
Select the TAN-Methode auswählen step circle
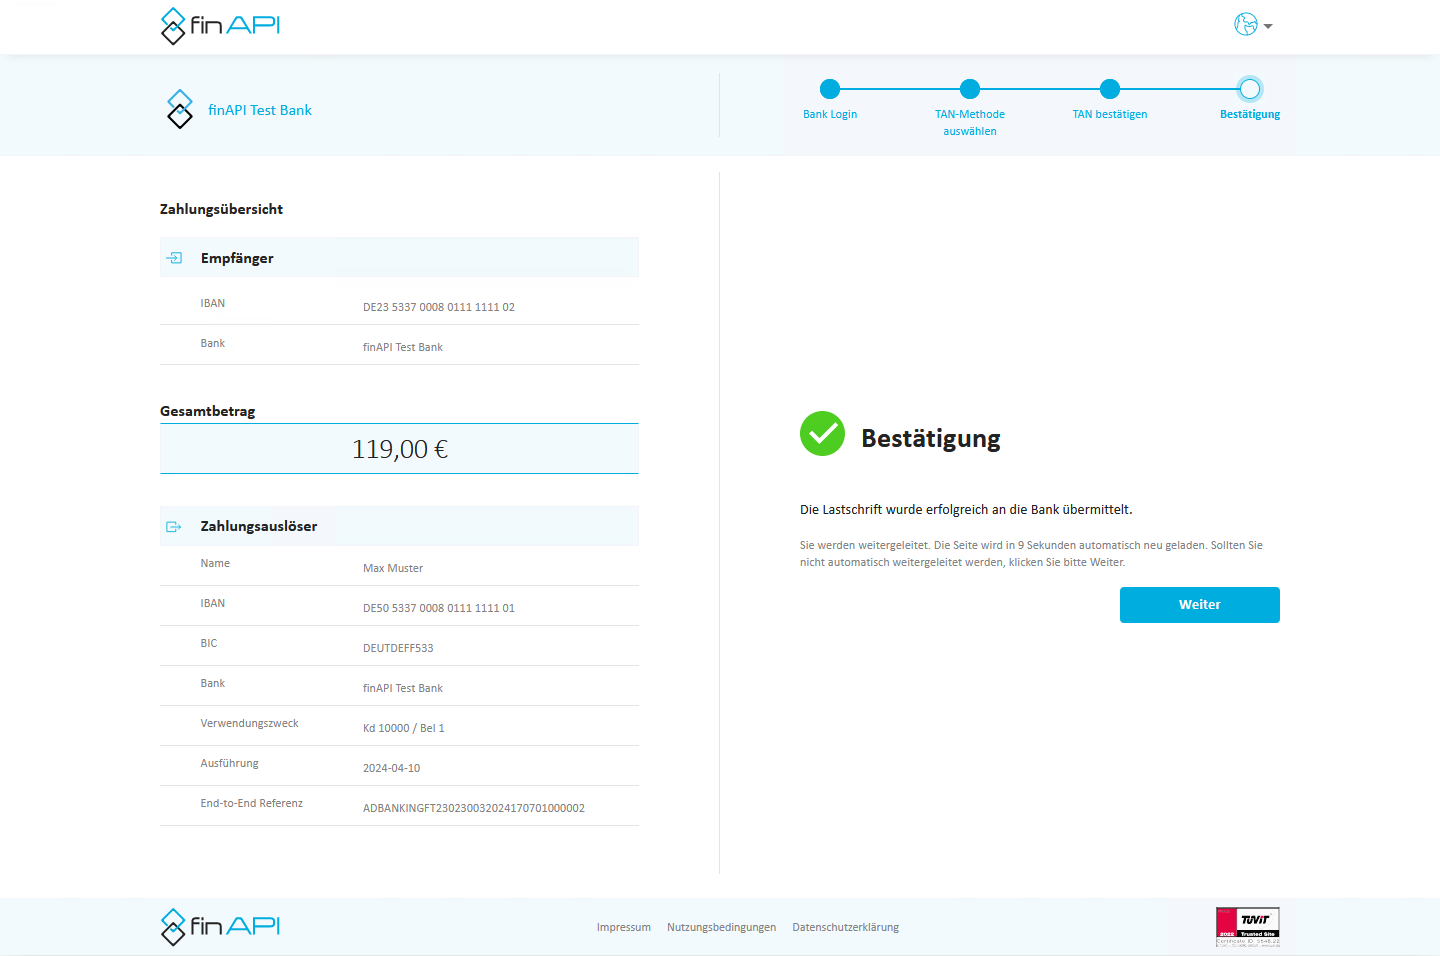[x=970, y=89]
